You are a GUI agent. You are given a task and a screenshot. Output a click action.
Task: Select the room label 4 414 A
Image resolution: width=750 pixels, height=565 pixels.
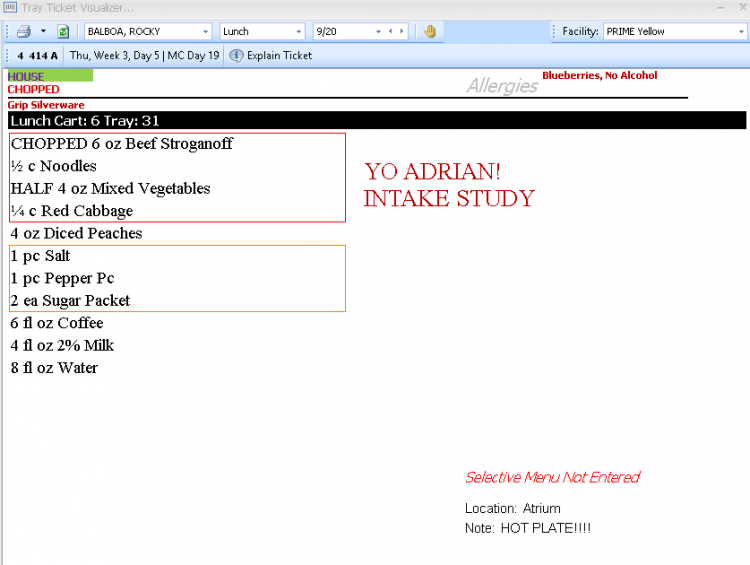pyautogui.click(x=37, y=56)
